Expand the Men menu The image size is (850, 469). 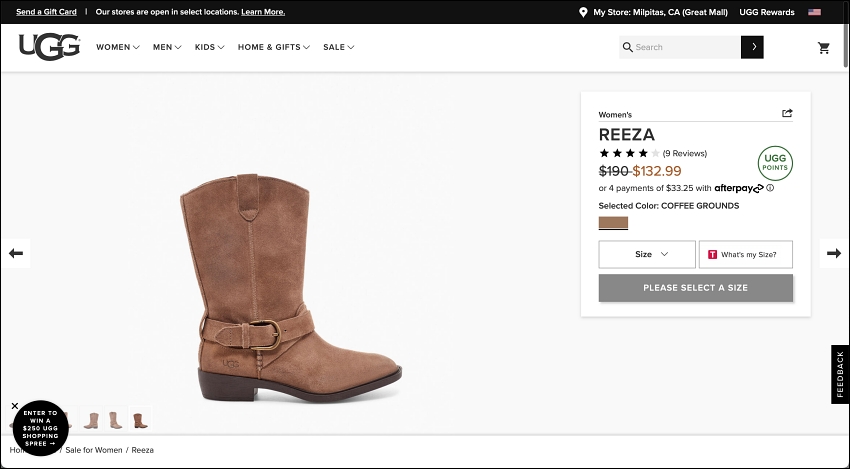(167, 47)
